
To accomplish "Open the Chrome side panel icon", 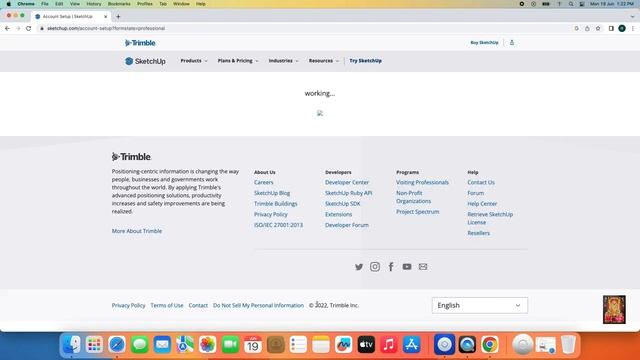I will [x=611, y=29].
